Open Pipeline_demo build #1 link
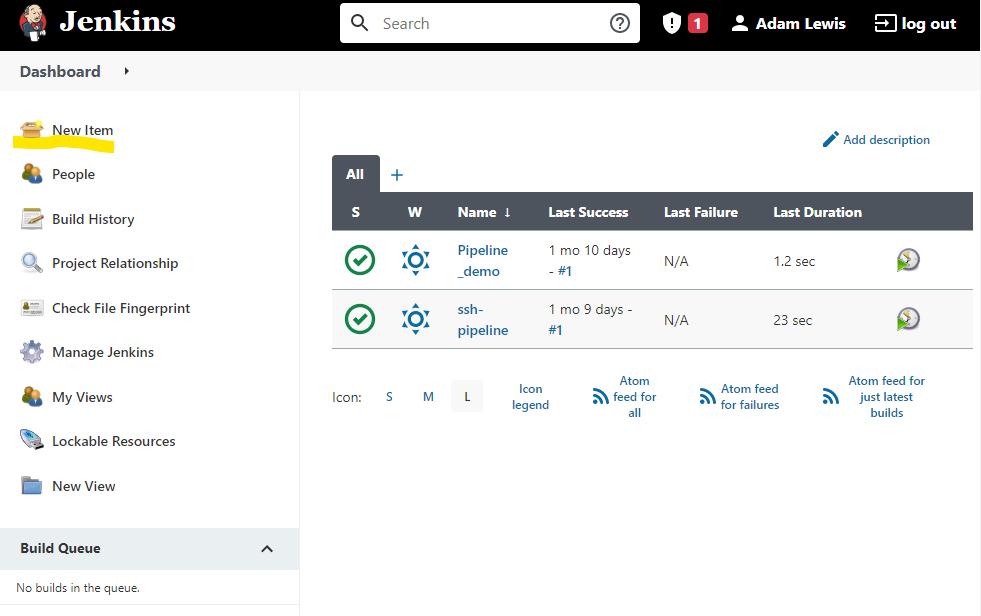 [564, 271]
